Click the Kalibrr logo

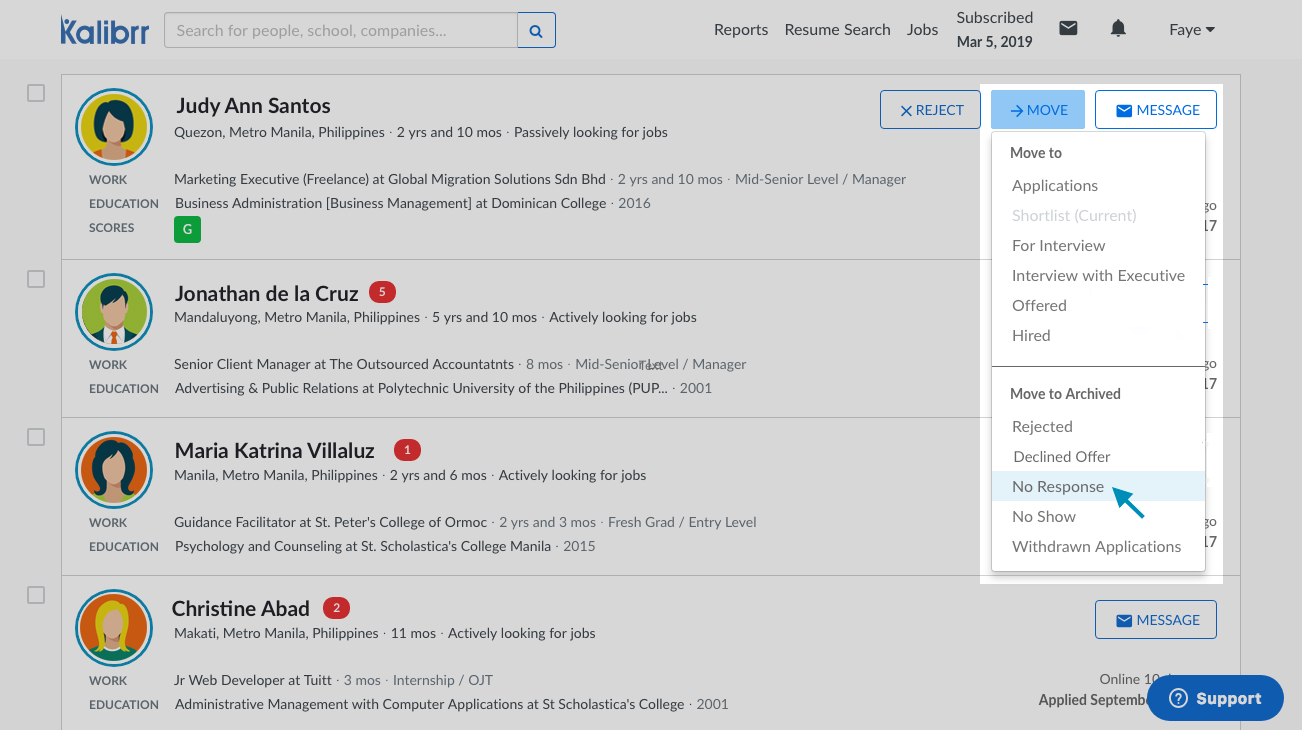pos(104,30)
